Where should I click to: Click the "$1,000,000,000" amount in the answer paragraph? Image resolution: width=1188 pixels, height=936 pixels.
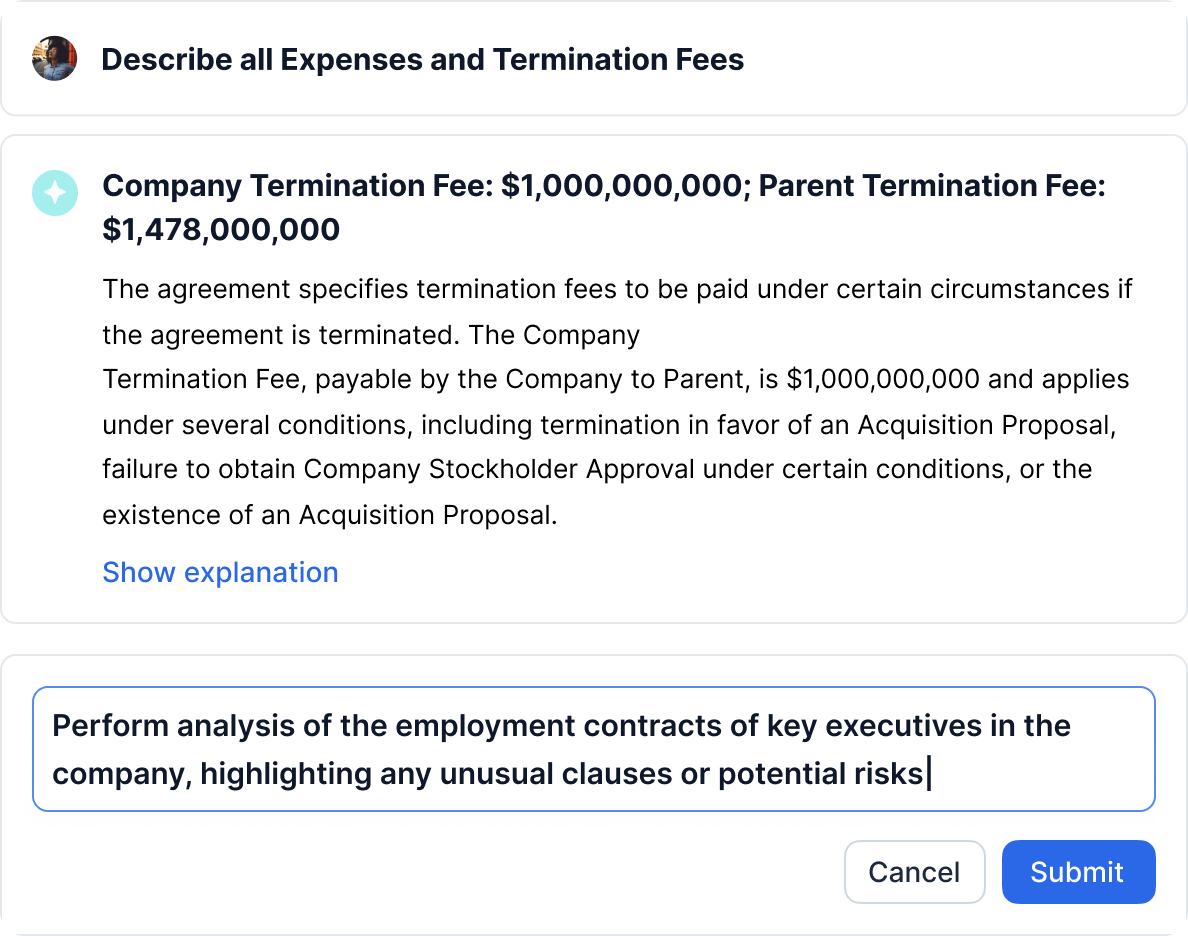pos(910,380)
